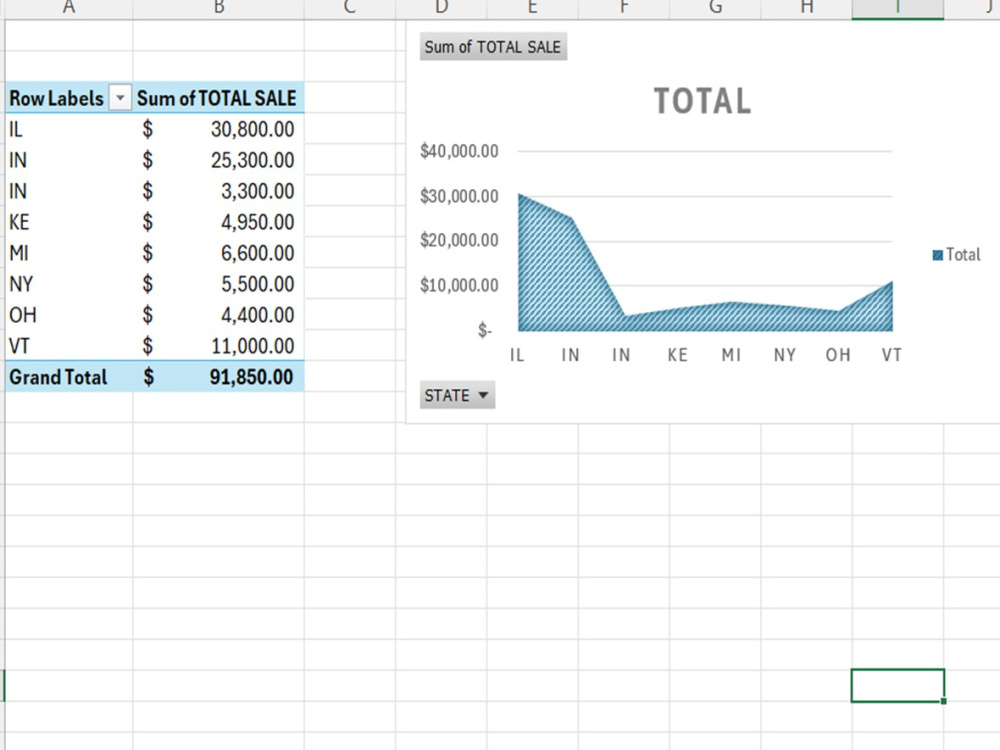Screen dimensions: 1000x750
Task: Select the 5,500.00 value cell
Action: click(x=218, y=284)
